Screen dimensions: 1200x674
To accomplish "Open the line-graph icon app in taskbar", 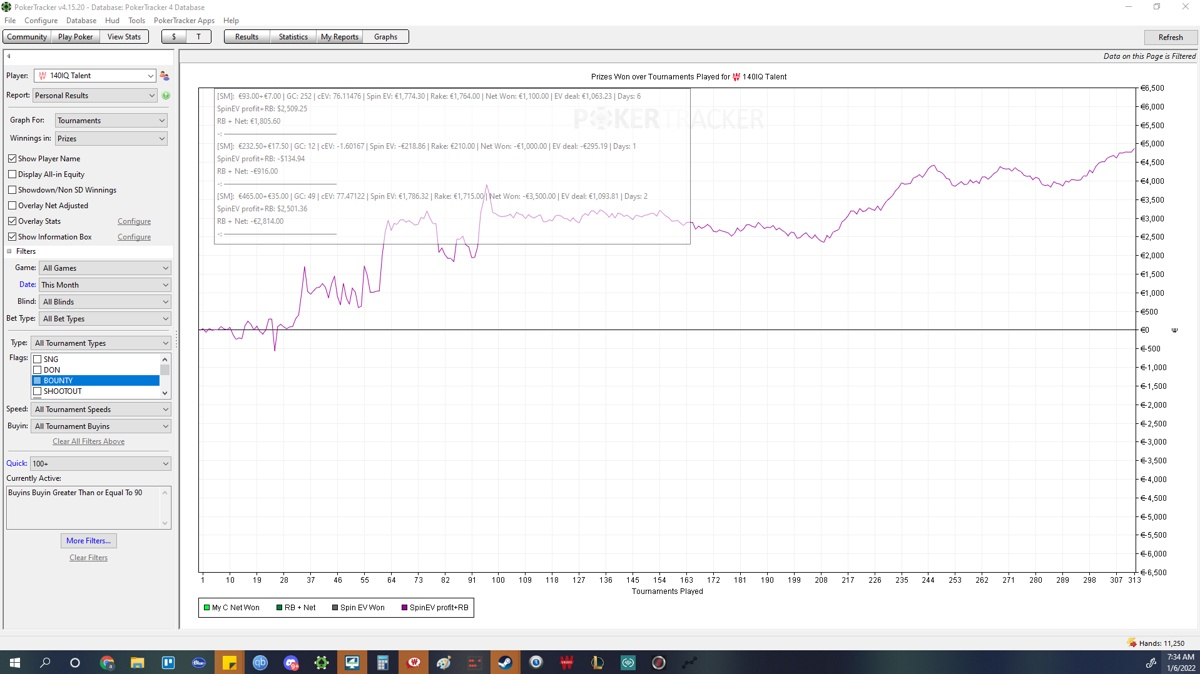I will [x=689, y=662].
